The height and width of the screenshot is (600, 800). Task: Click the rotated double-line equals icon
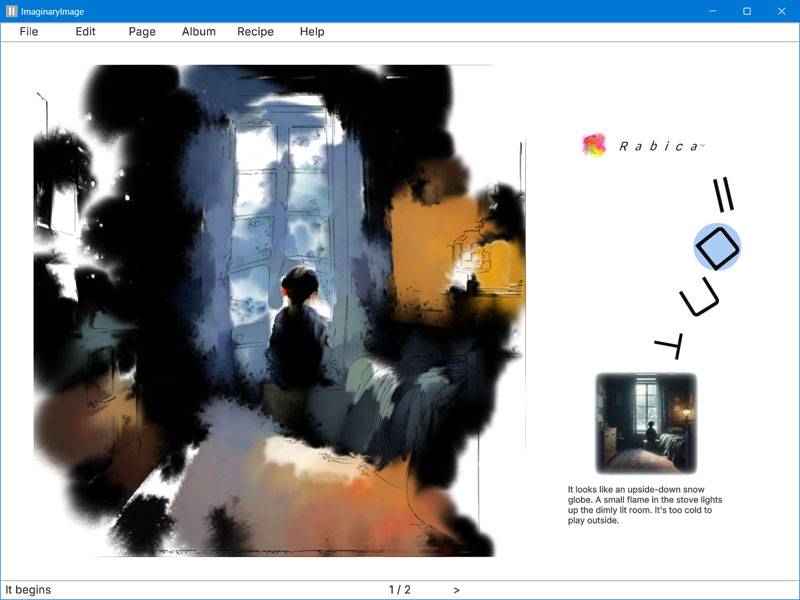click(723, 194)
